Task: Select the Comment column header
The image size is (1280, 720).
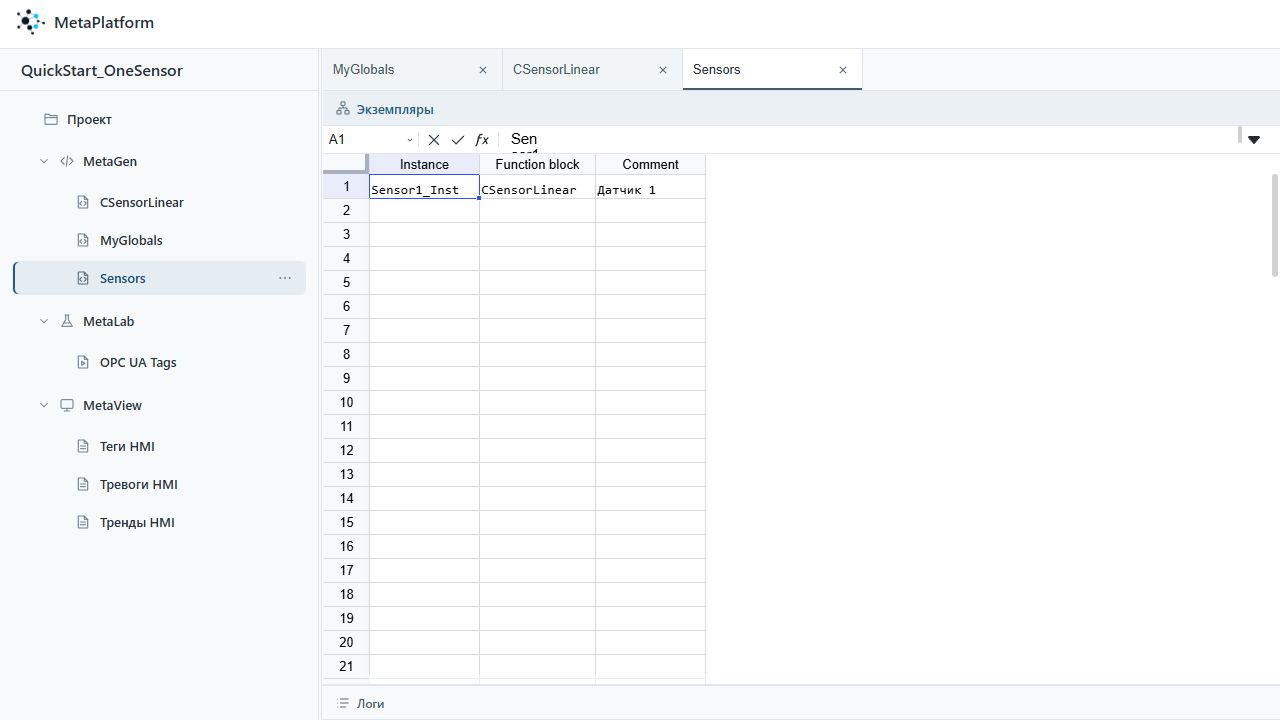Action: click(650, 164)
